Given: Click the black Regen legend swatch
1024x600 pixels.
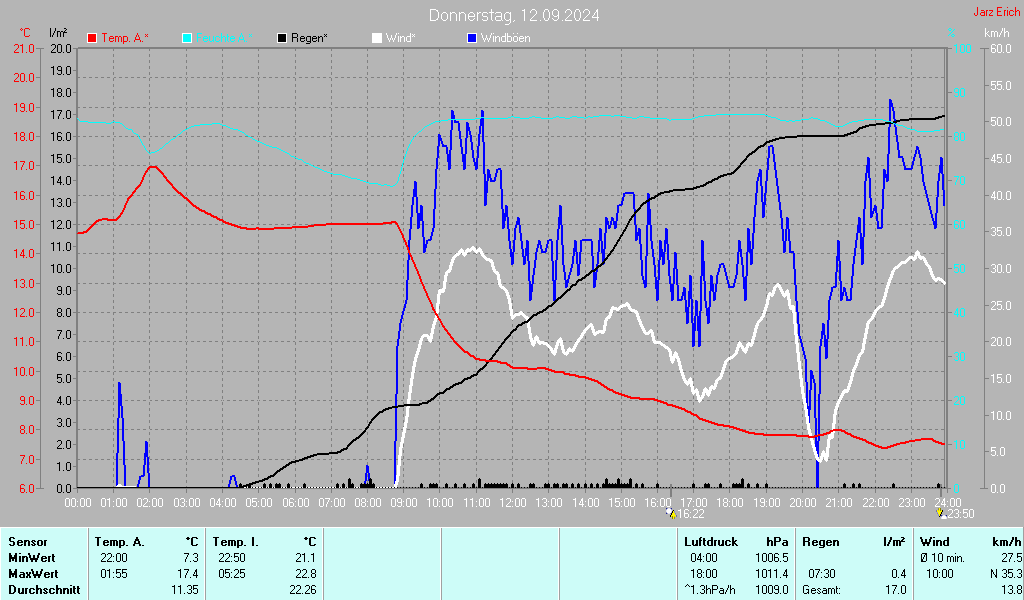Looking at the screenshot, I should [x=282, y=38].
